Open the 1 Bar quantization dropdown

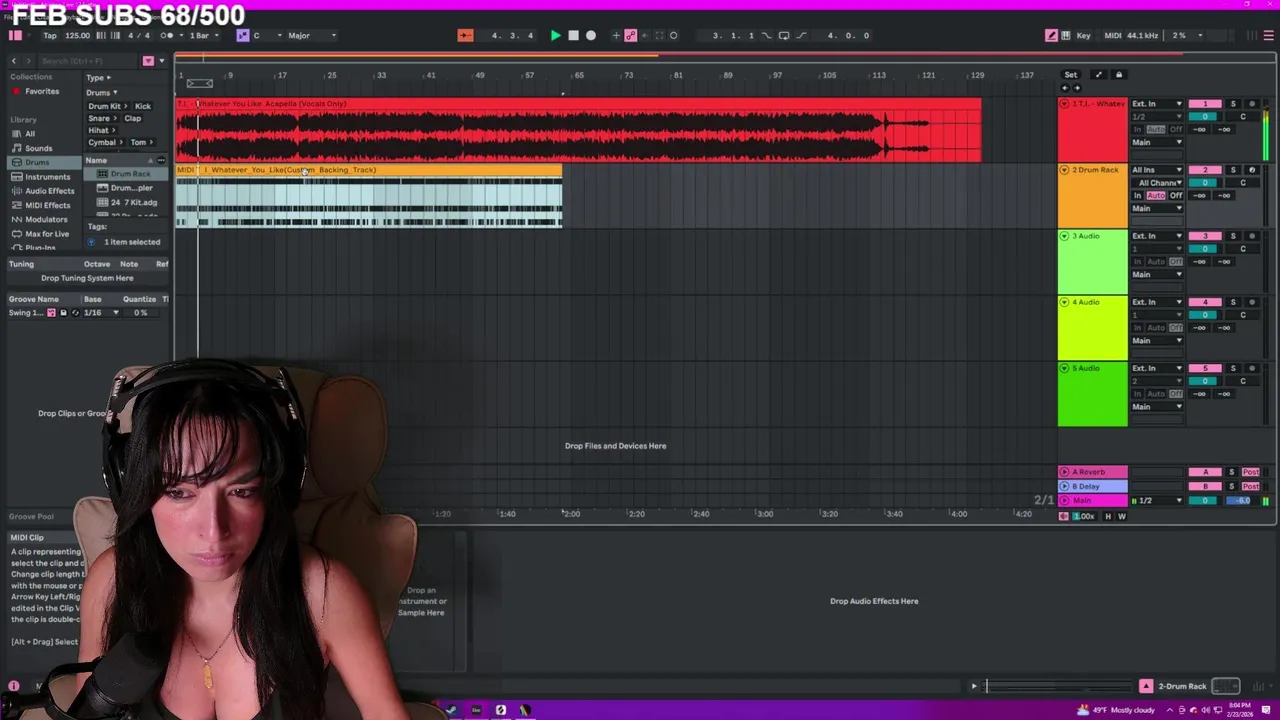(x=204, y=36)
